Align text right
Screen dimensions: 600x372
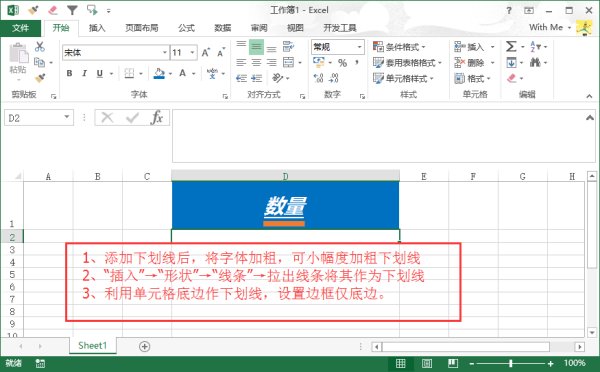[x=271, y=62]
